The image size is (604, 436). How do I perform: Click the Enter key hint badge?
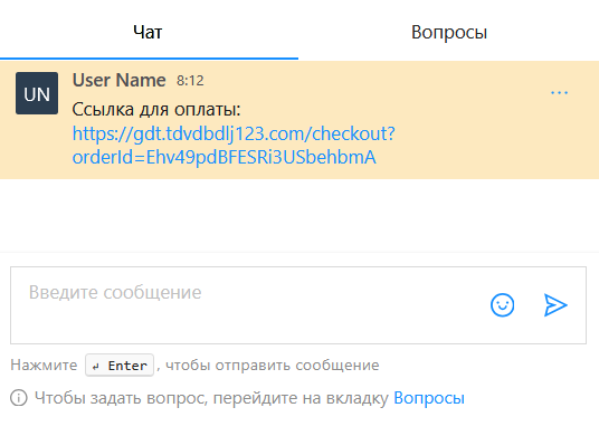click(120, 366)
